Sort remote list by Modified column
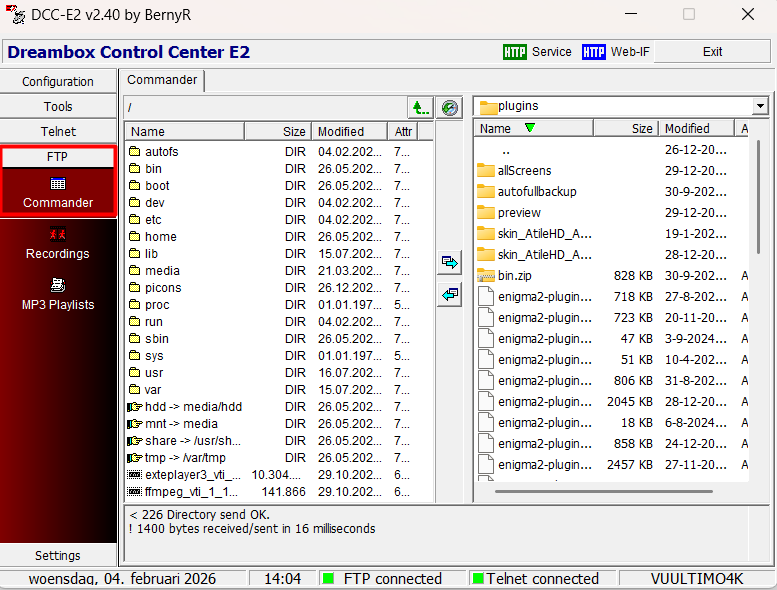 point(349,132)
